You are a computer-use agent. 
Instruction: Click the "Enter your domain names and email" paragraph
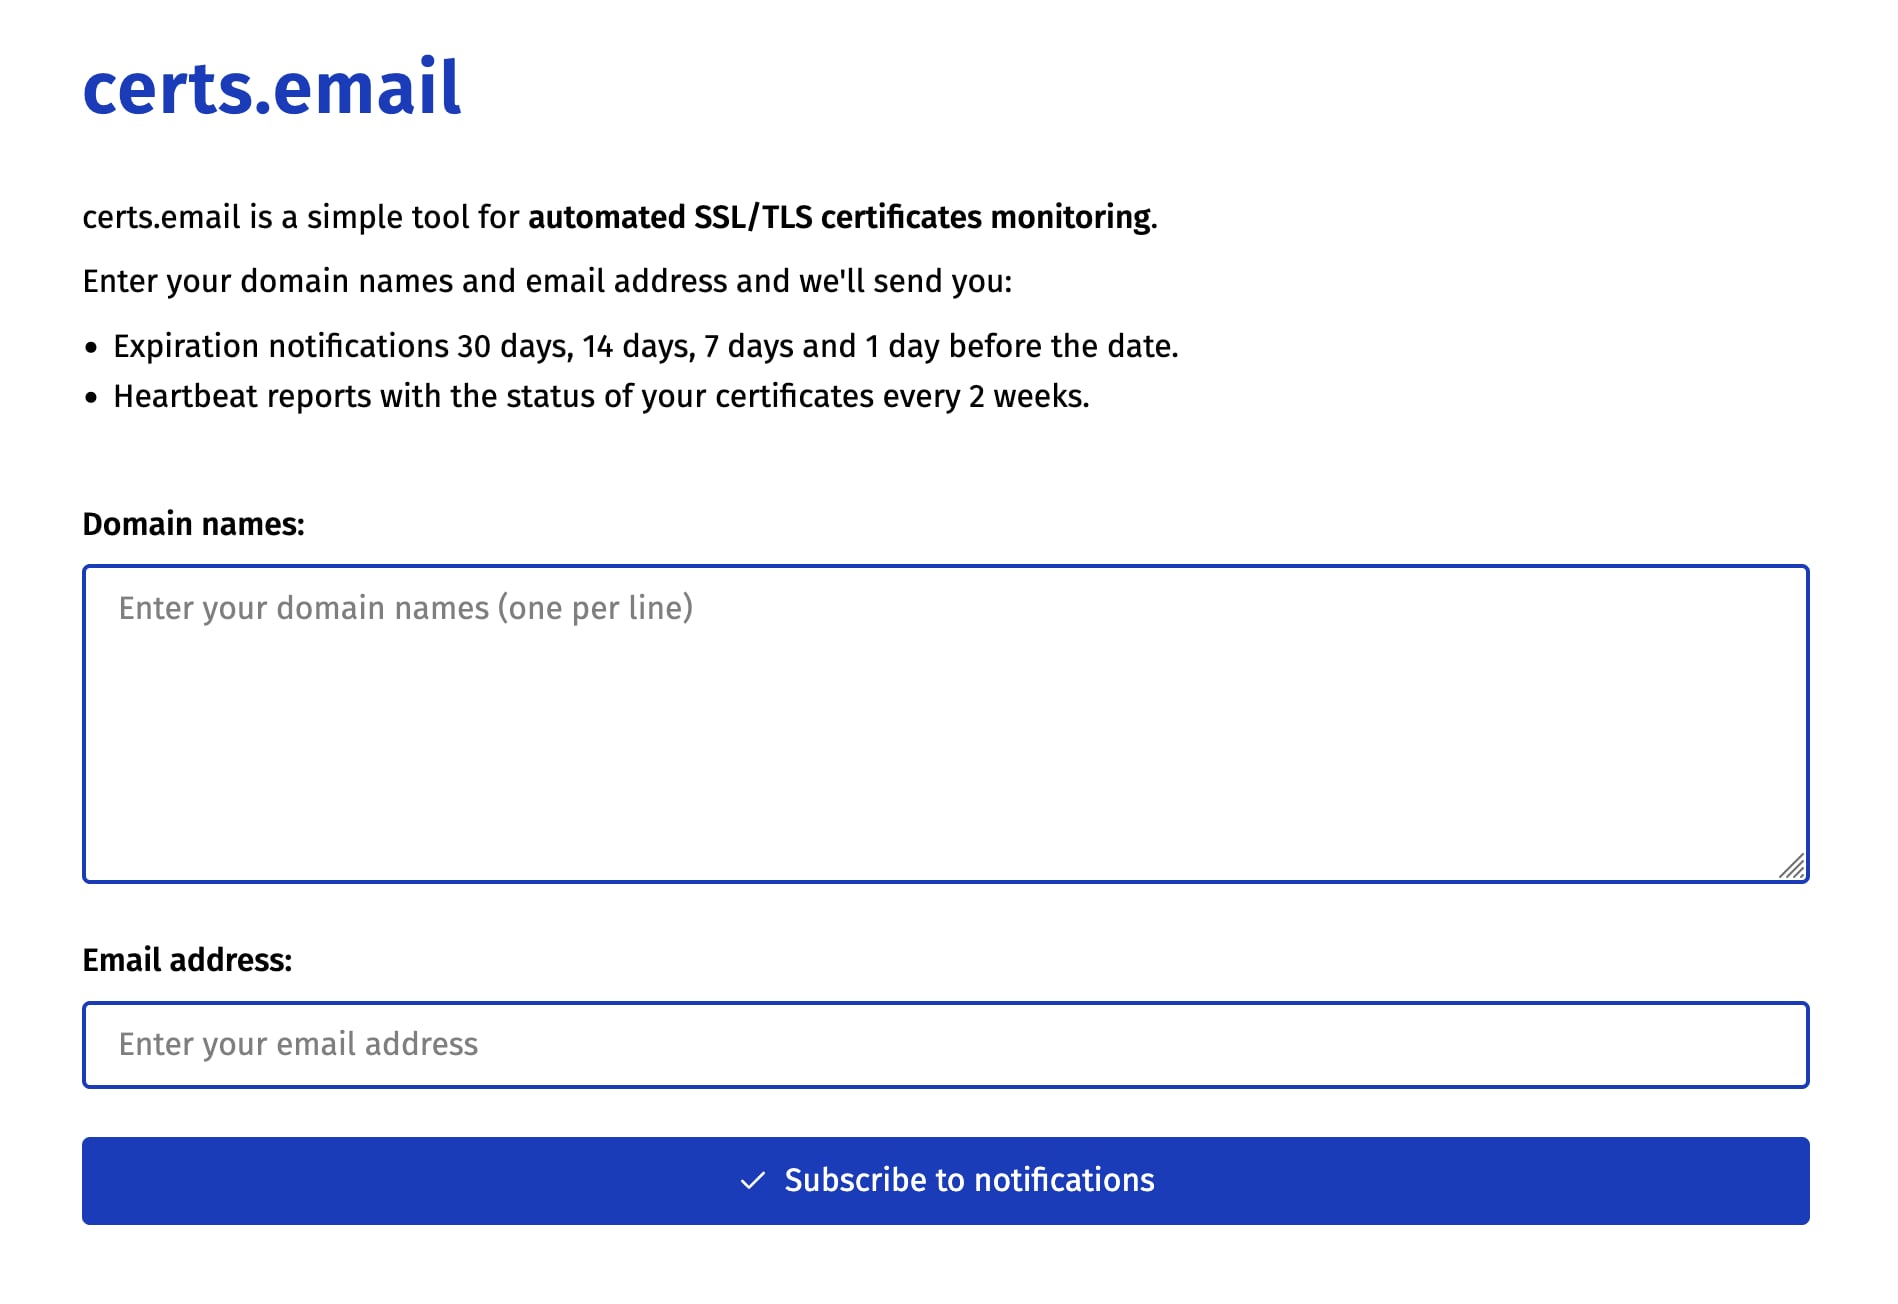point(547,281)
